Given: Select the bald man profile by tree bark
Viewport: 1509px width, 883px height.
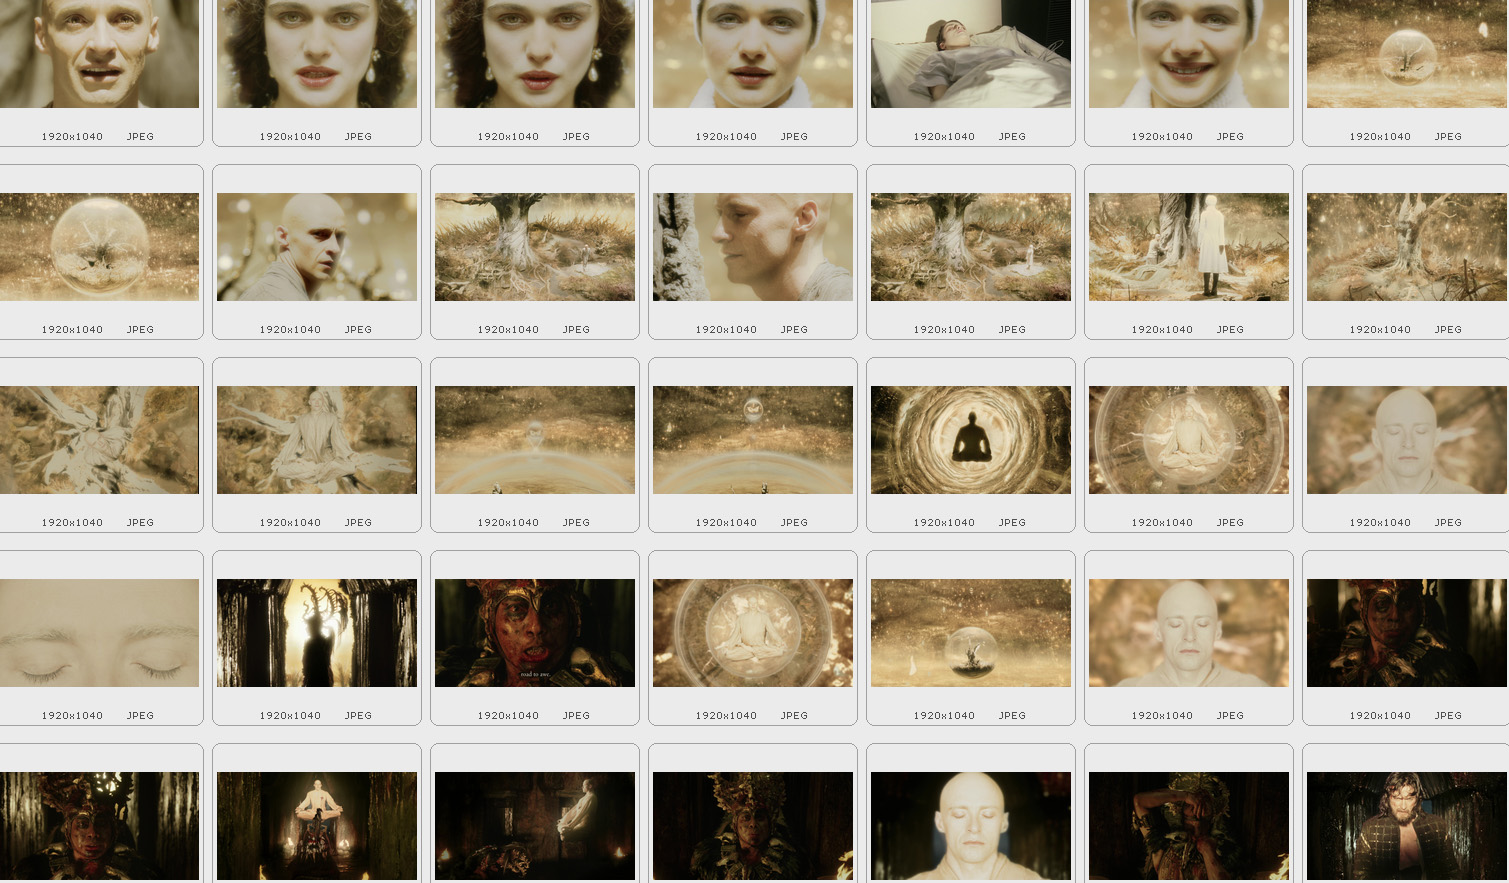Looking at the screenshot, I should 752,247.
